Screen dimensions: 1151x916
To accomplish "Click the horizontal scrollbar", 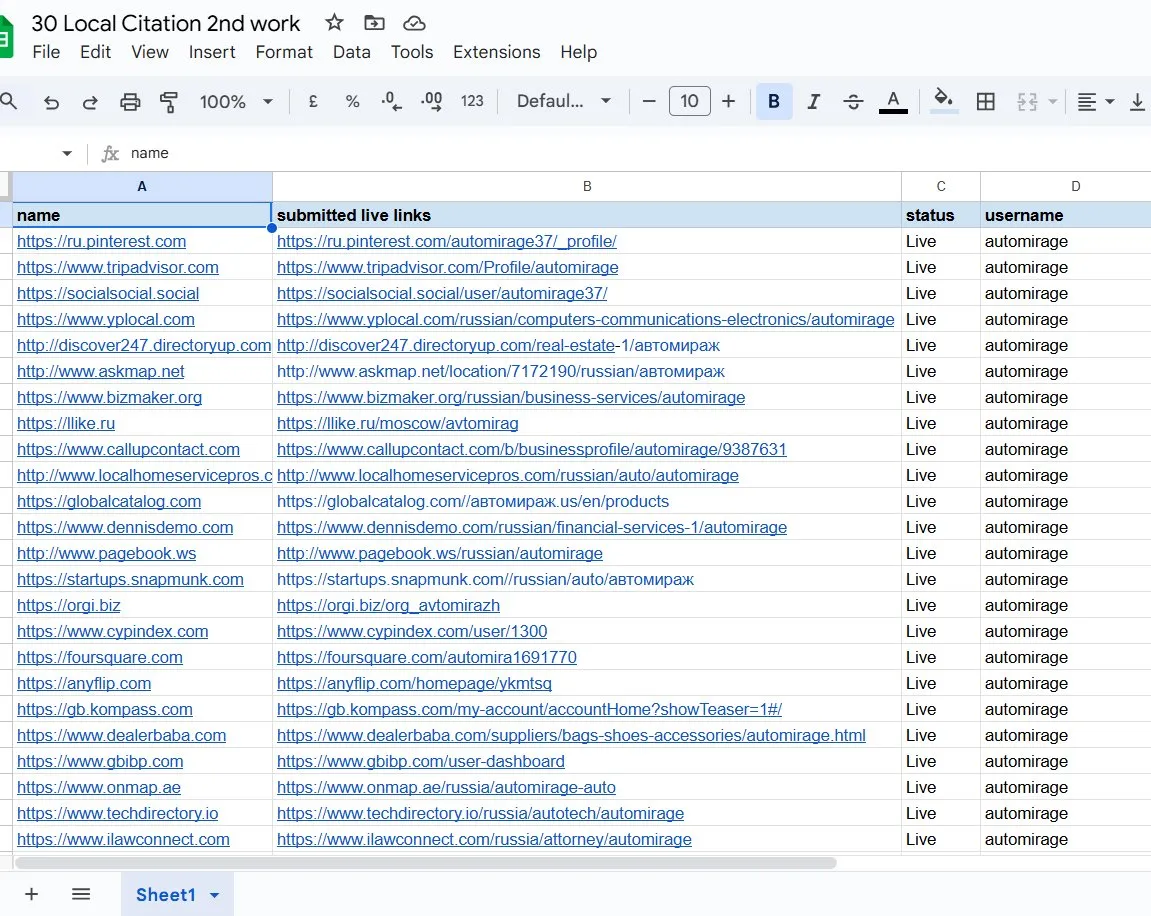I will (426, 862).
